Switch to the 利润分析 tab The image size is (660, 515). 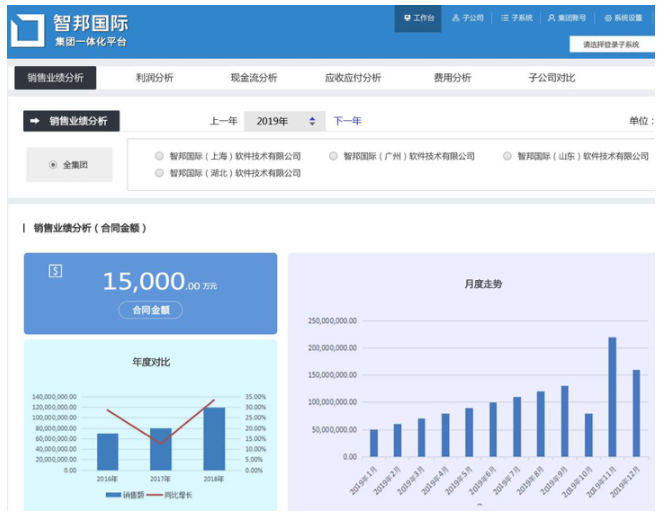click(154, 77)
